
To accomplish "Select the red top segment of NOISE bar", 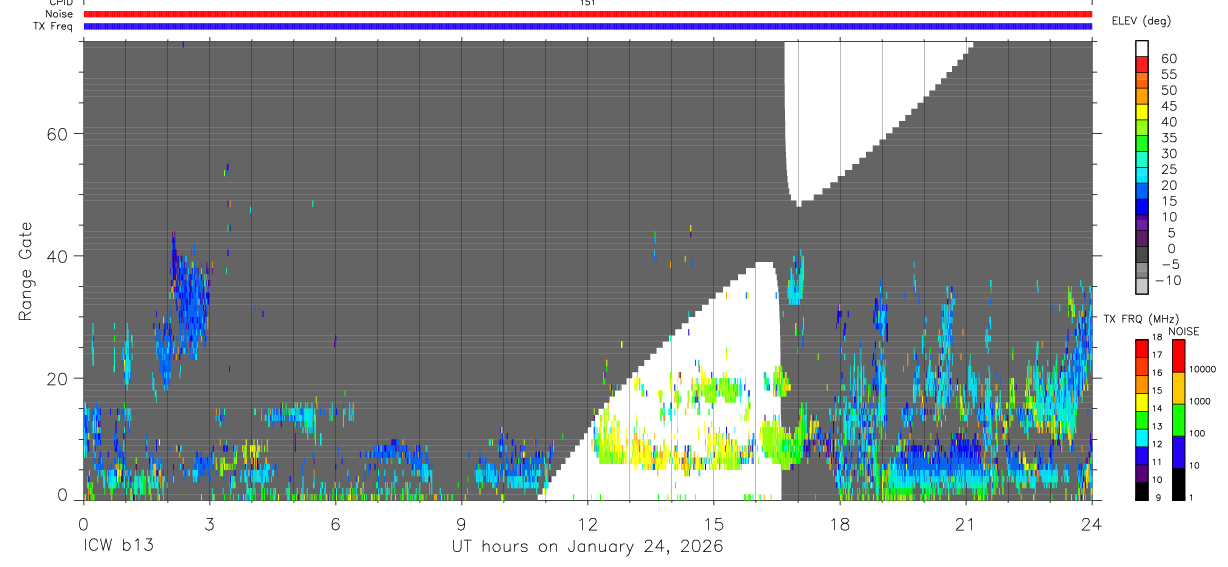I will (x=1178, y=355).
